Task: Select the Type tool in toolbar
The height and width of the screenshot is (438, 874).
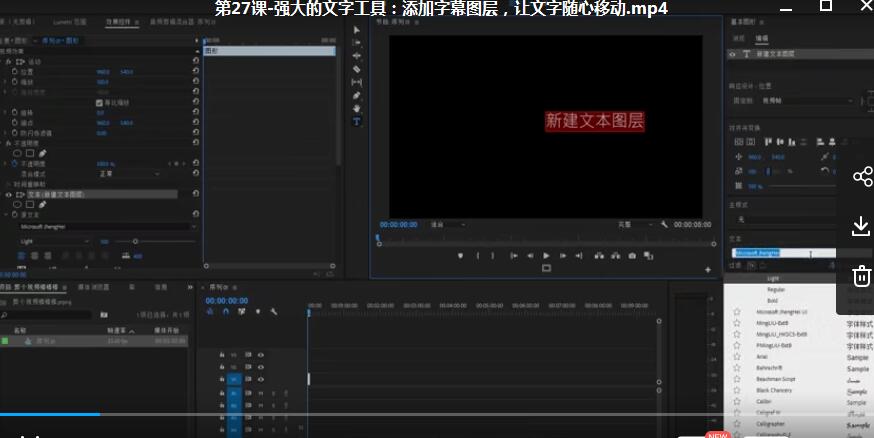Action: point(356,121)
